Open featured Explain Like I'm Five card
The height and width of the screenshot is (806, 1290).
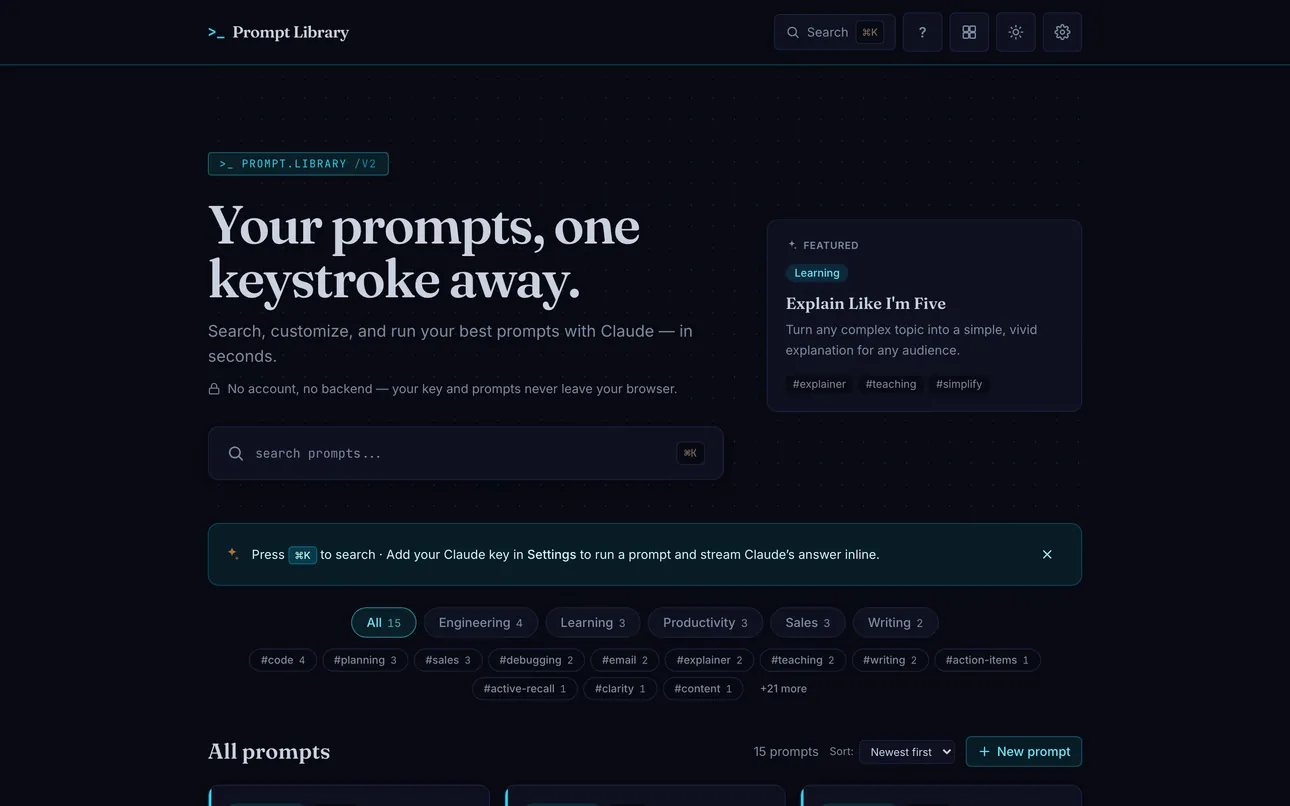click(x=924, y=315)
